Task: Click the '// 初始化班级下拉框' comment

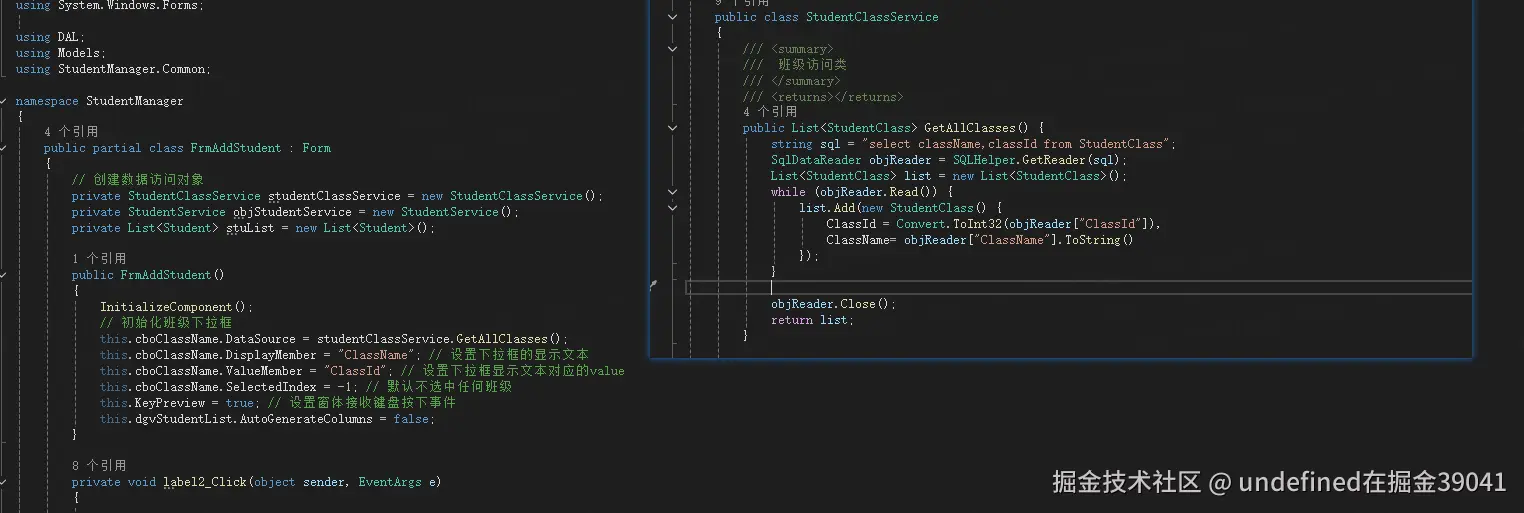Action: coord(166,323)
